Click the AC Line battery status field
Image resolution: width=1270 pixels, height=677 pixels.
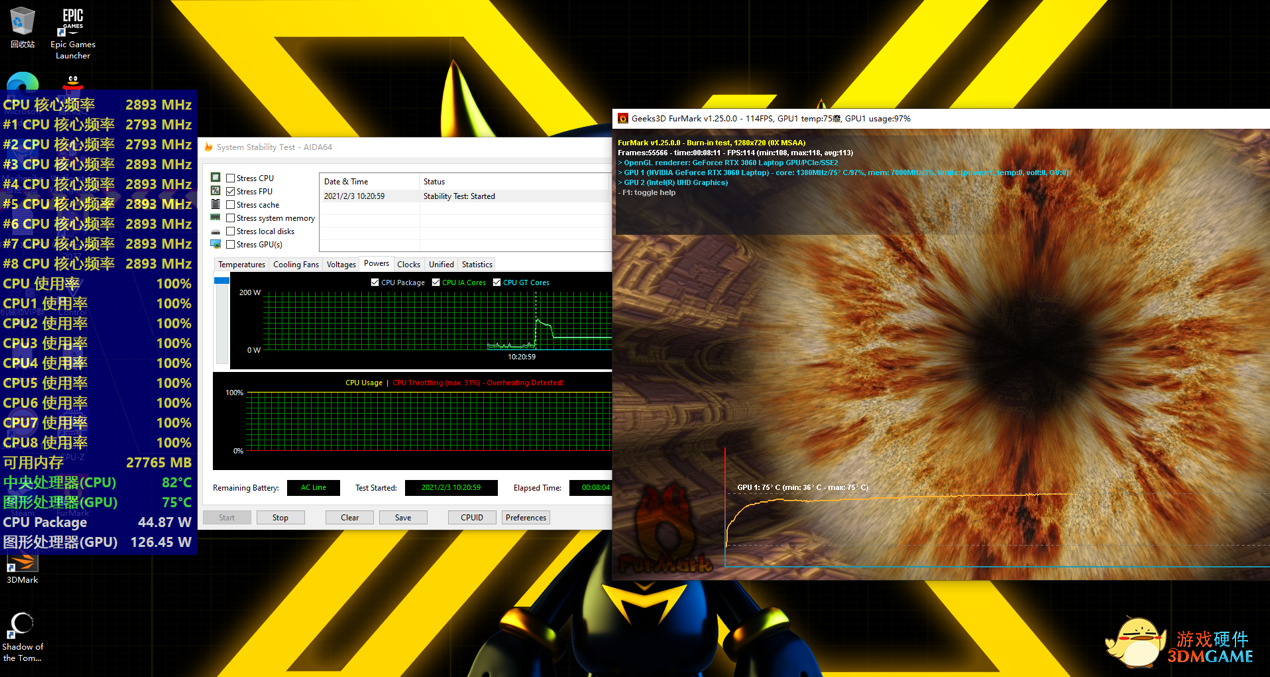pos(313,488)
